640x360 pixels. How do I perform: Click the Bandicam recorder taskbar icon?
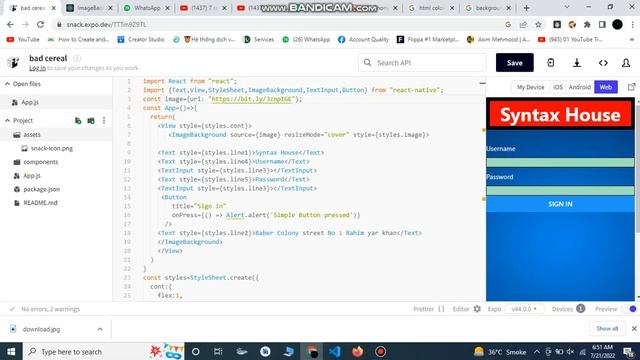(380, 351)
